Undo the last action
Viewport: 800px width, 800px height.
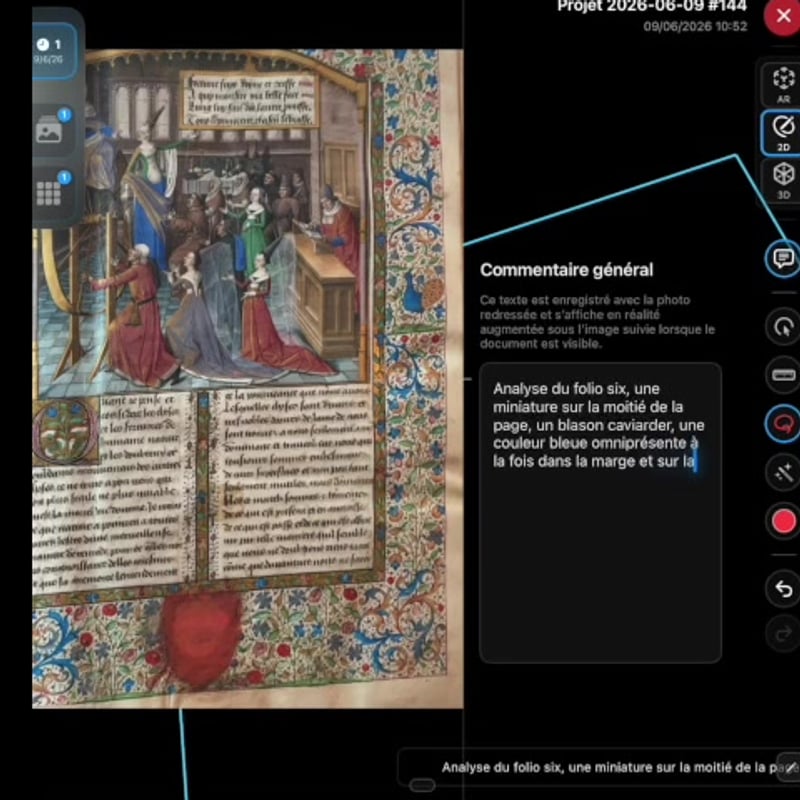784,589
